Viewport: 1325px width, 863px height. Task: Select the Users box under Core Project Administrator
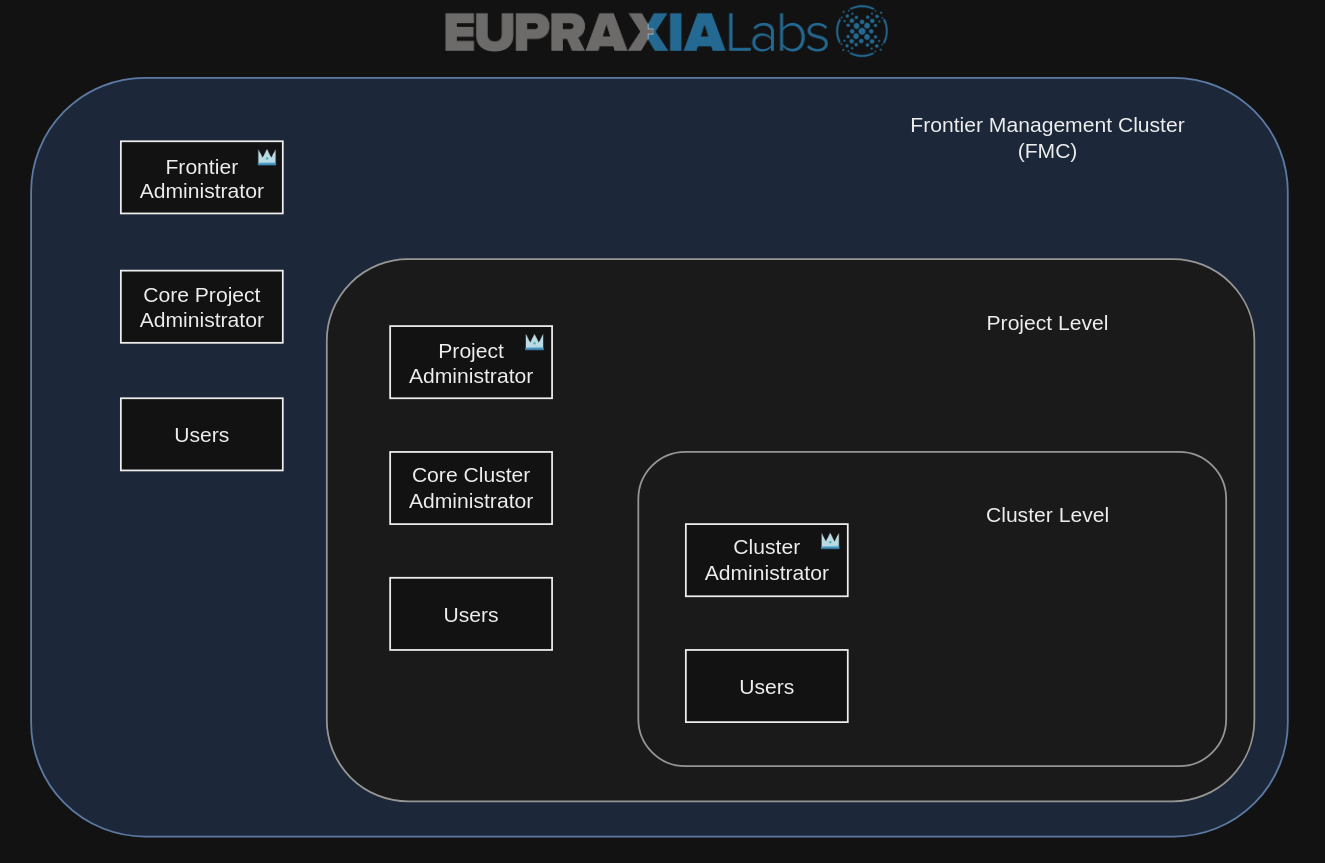click(x=202, y=434)
